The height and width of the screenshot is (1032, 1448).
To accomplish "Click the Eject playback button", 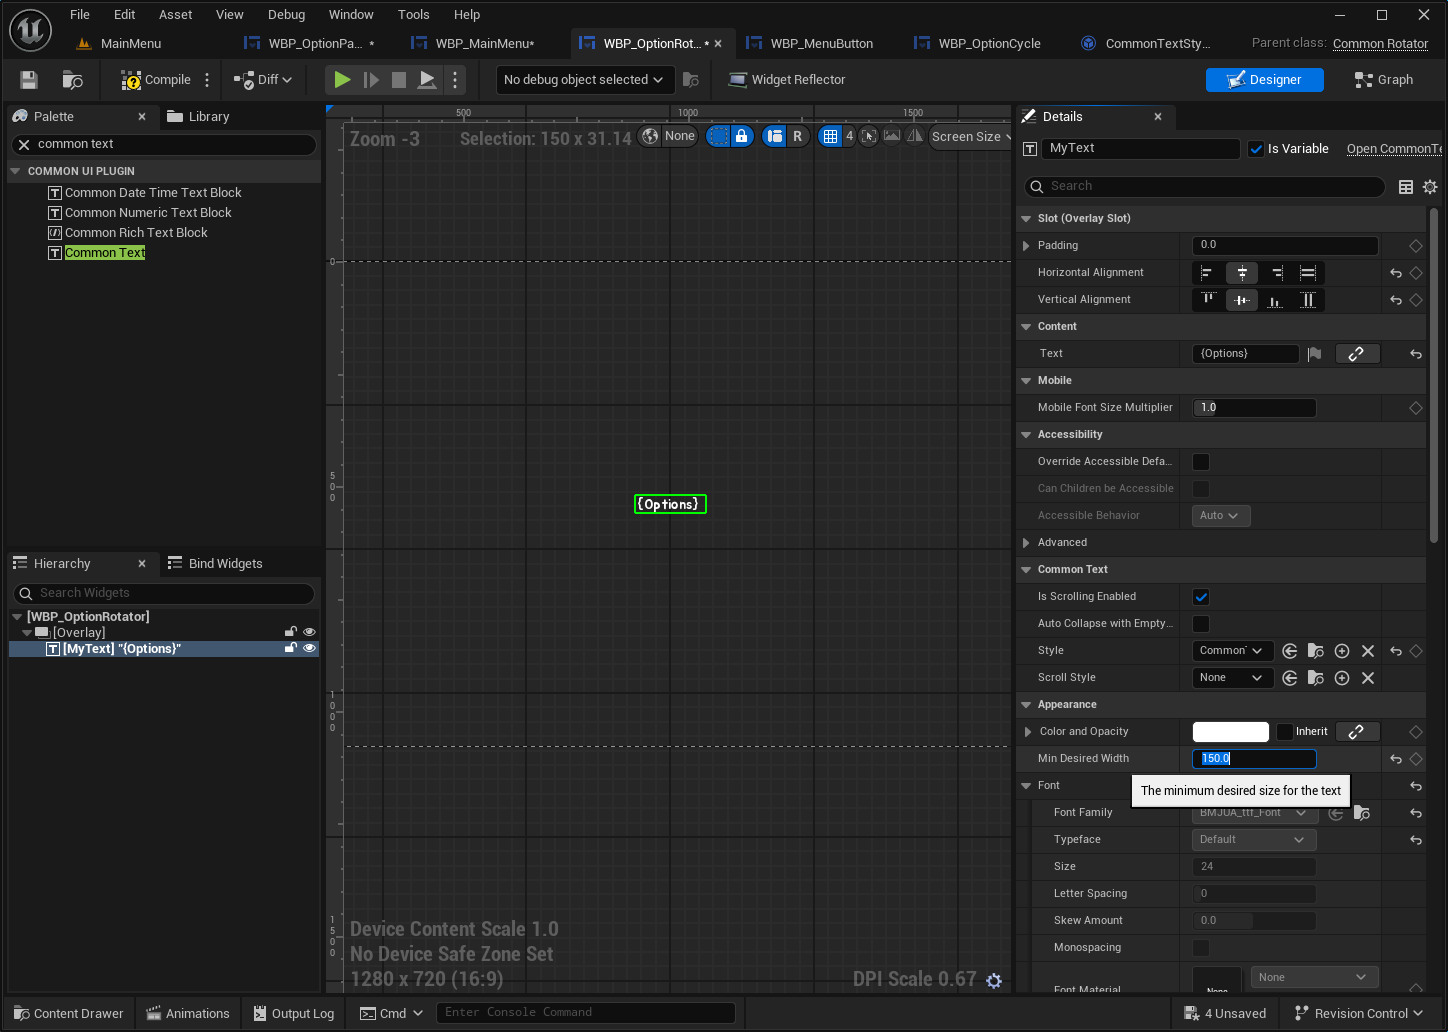I will [x=427, y=80].
